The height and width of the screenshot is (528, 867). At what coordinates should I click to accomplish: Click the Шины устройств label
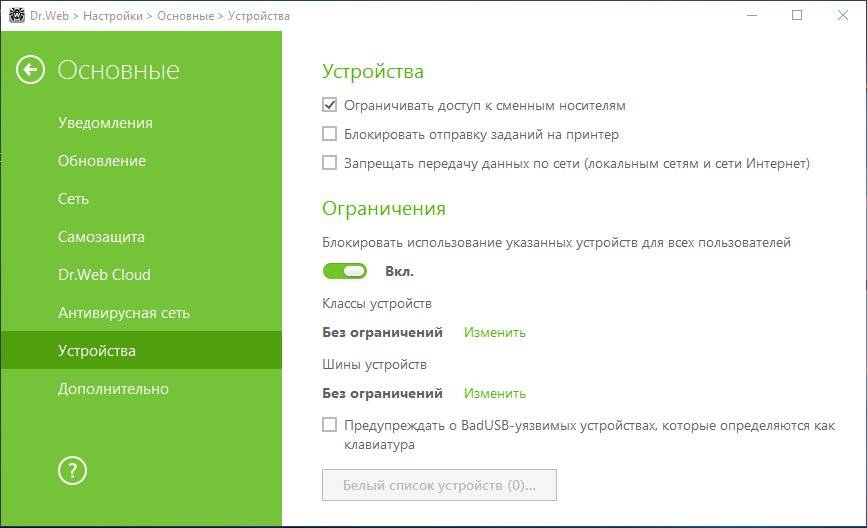pyautogui.click(x=374, y=364)
